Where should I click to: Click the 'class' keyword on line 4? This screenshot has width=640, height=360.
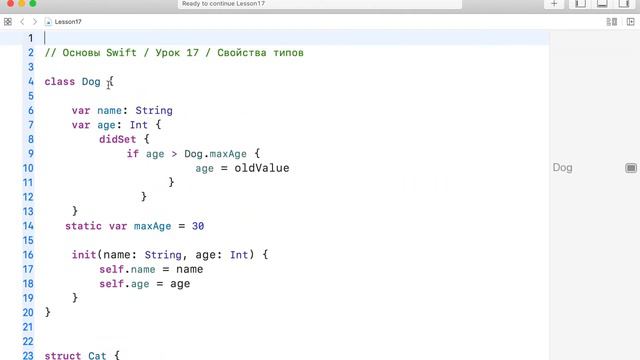[x=60, y=82]
